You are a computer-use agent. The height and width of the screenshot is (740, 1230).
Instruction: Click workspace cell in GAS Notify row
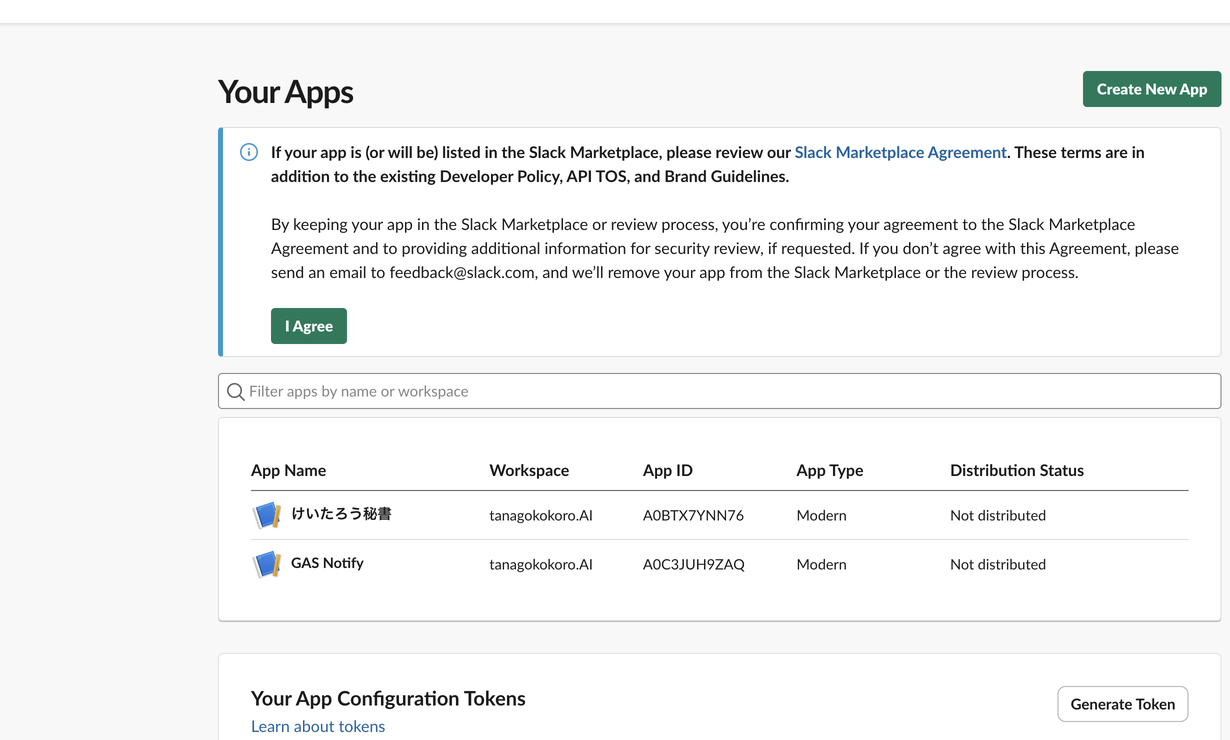[541, 564]
